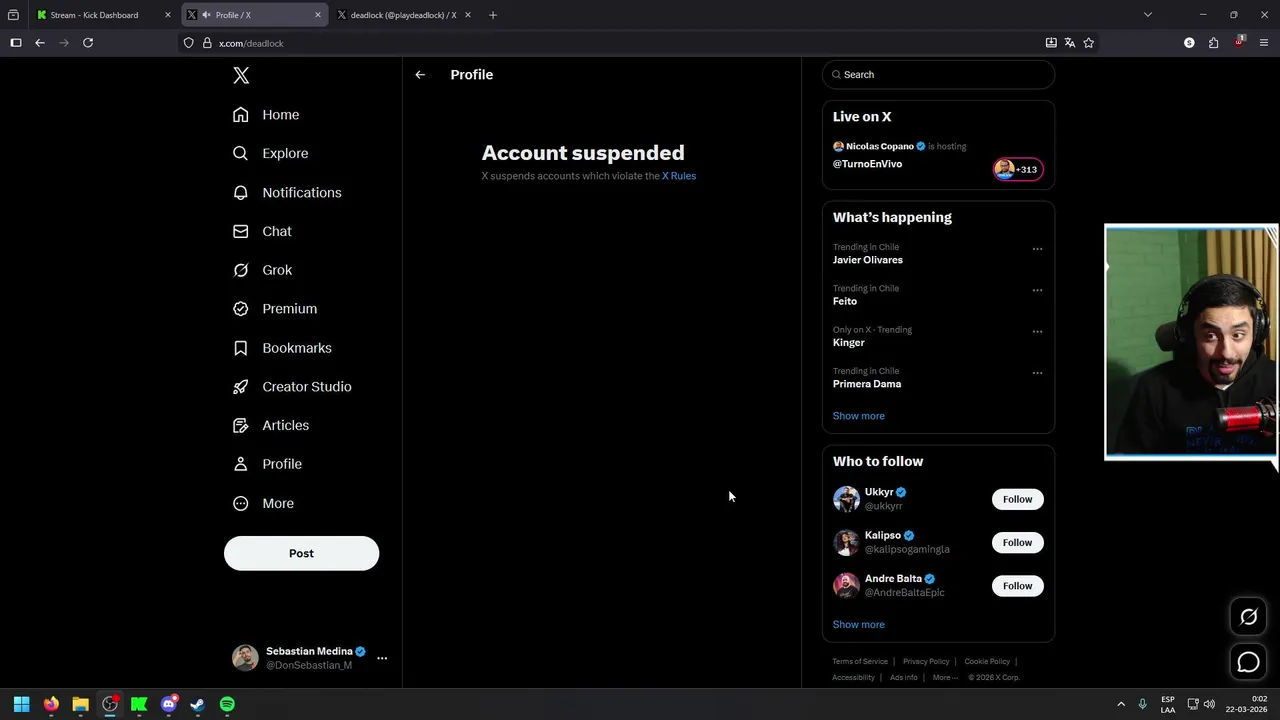This screenshot has width=1280, height=720.
Task: Expand the list all tabs chevron
Action: pos(1148,15)
